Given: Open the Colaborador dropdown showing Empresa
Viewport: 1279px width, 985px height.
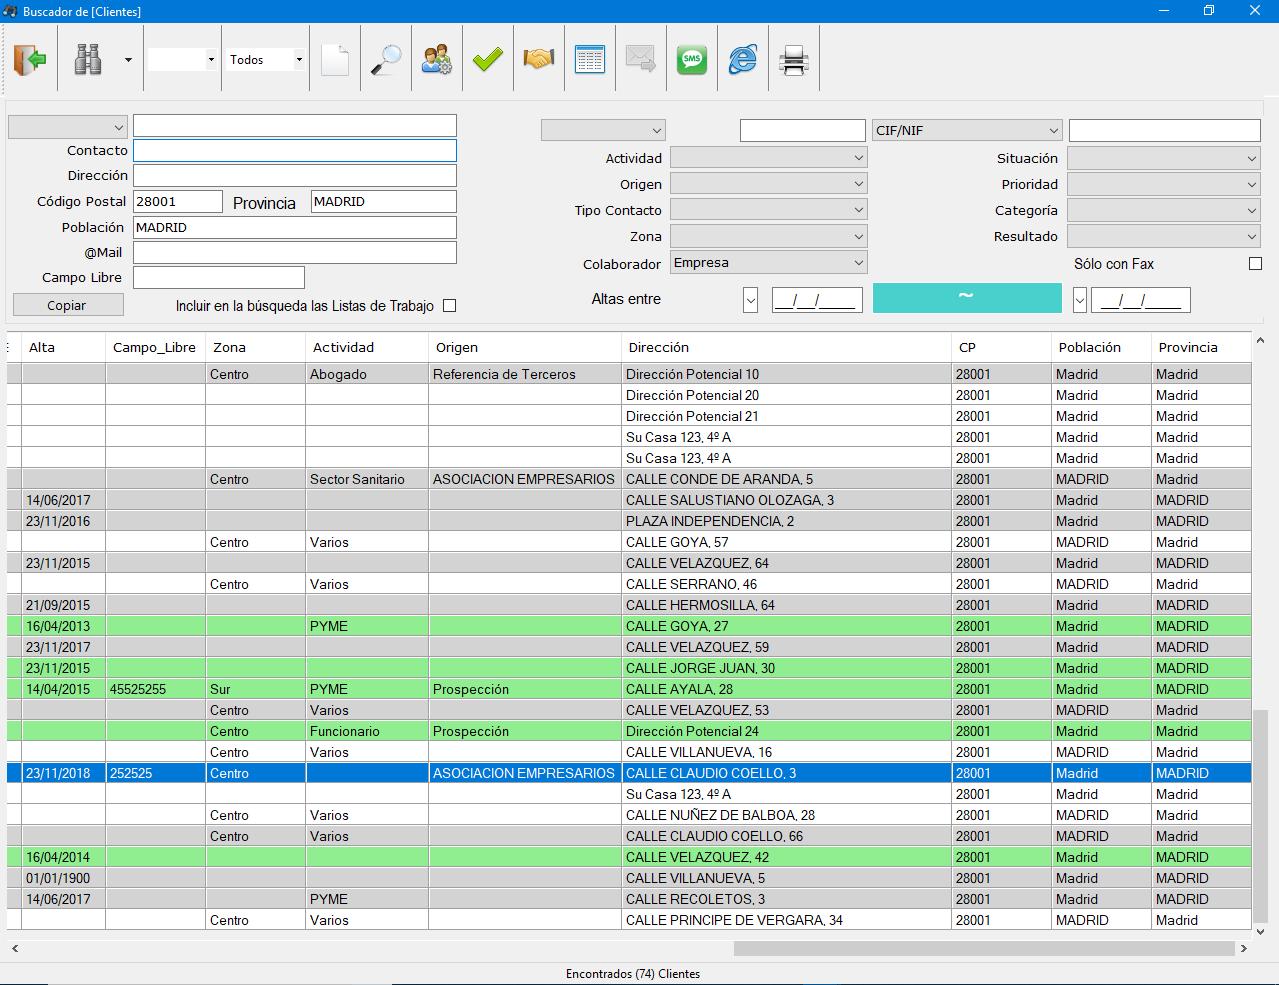Looking at the screenshot, I should click(768, 263).
